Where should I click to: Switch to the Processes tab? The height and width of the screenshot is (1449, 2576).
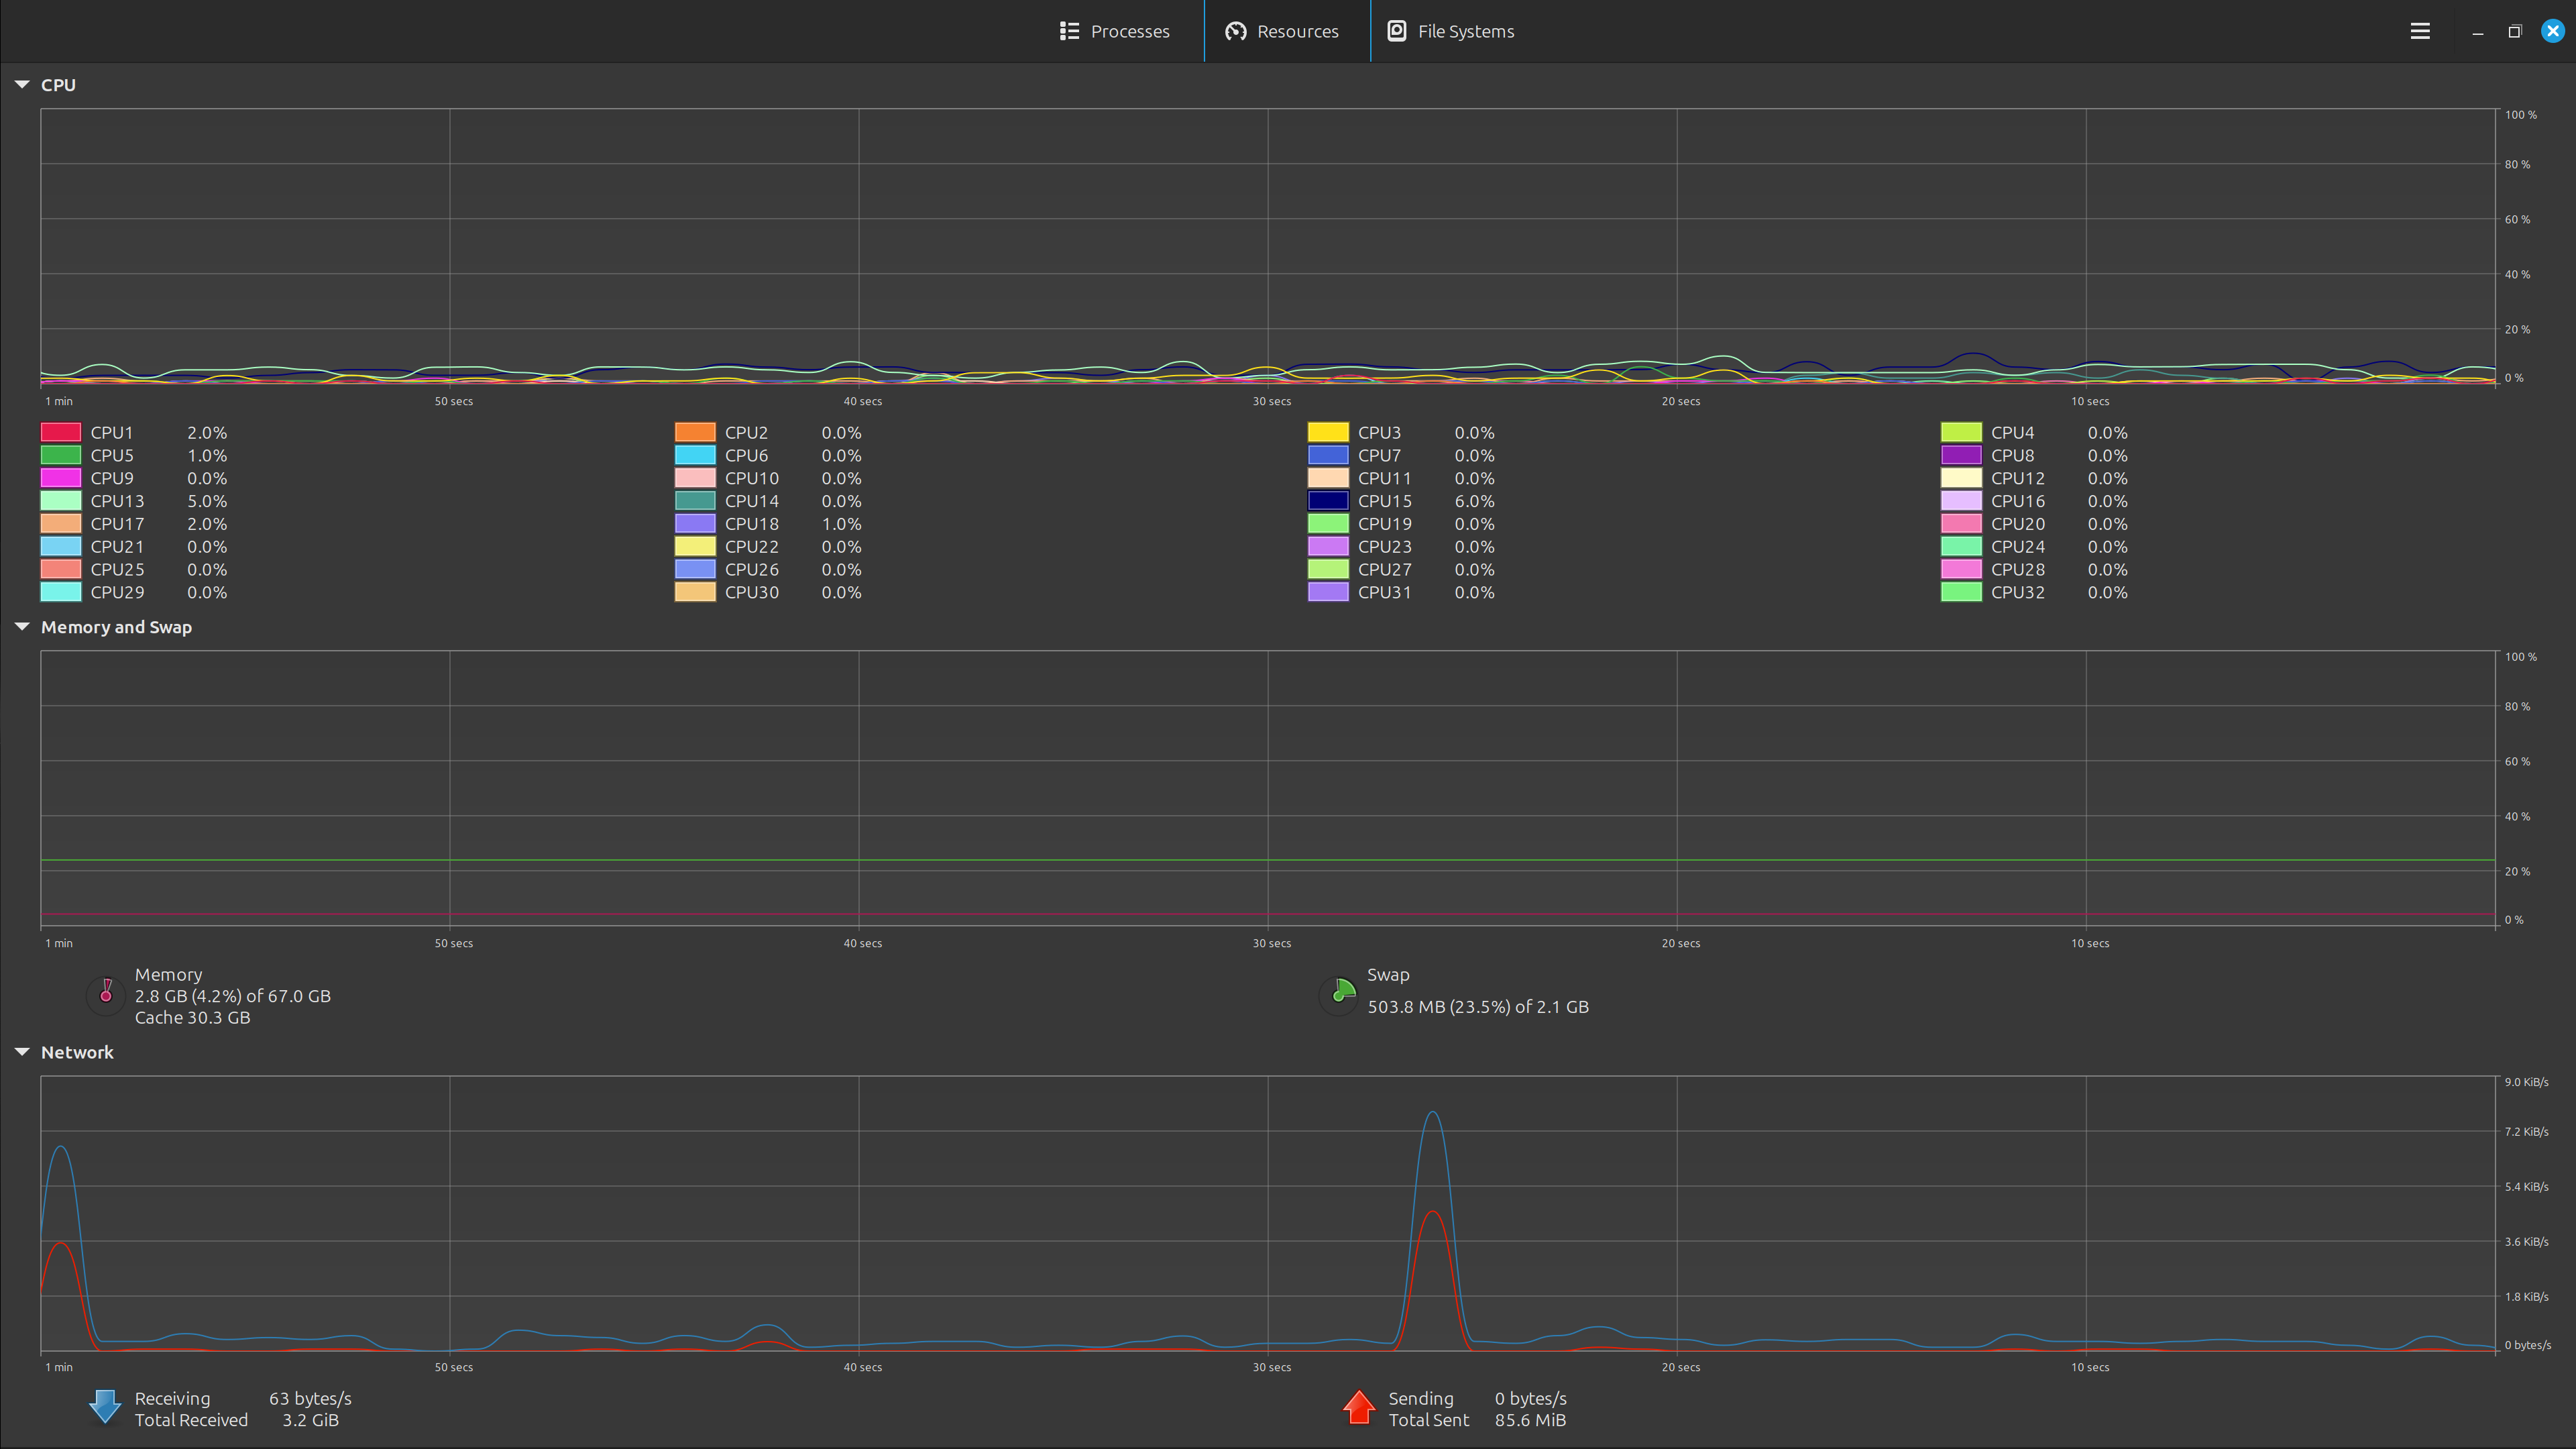coord(1114,31)
